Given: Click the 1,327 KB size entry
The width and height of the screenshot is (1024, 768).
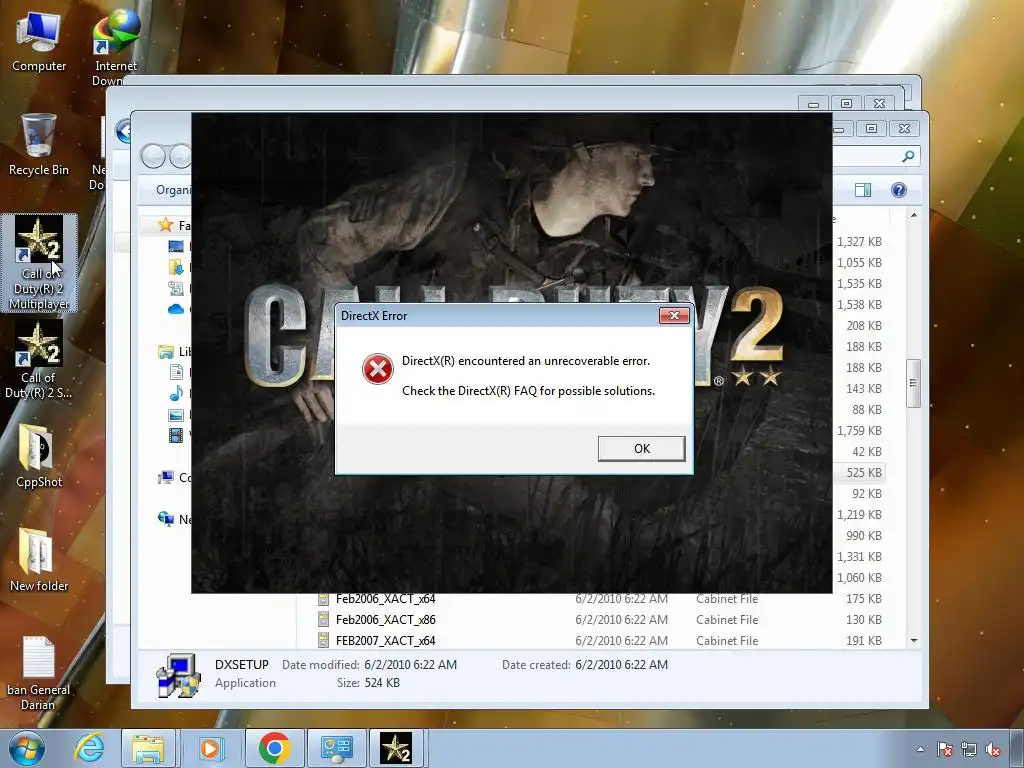Looking at the screenshot, I should (859, 242).
